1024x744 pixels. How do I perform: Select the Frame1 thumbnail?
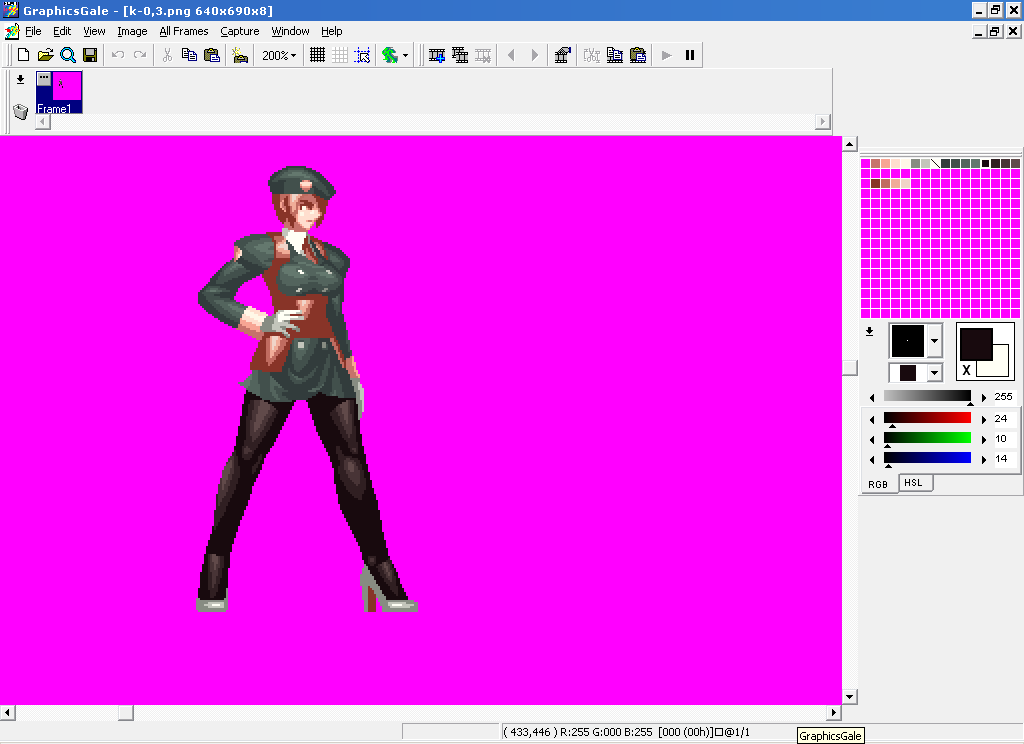(66, 88)
